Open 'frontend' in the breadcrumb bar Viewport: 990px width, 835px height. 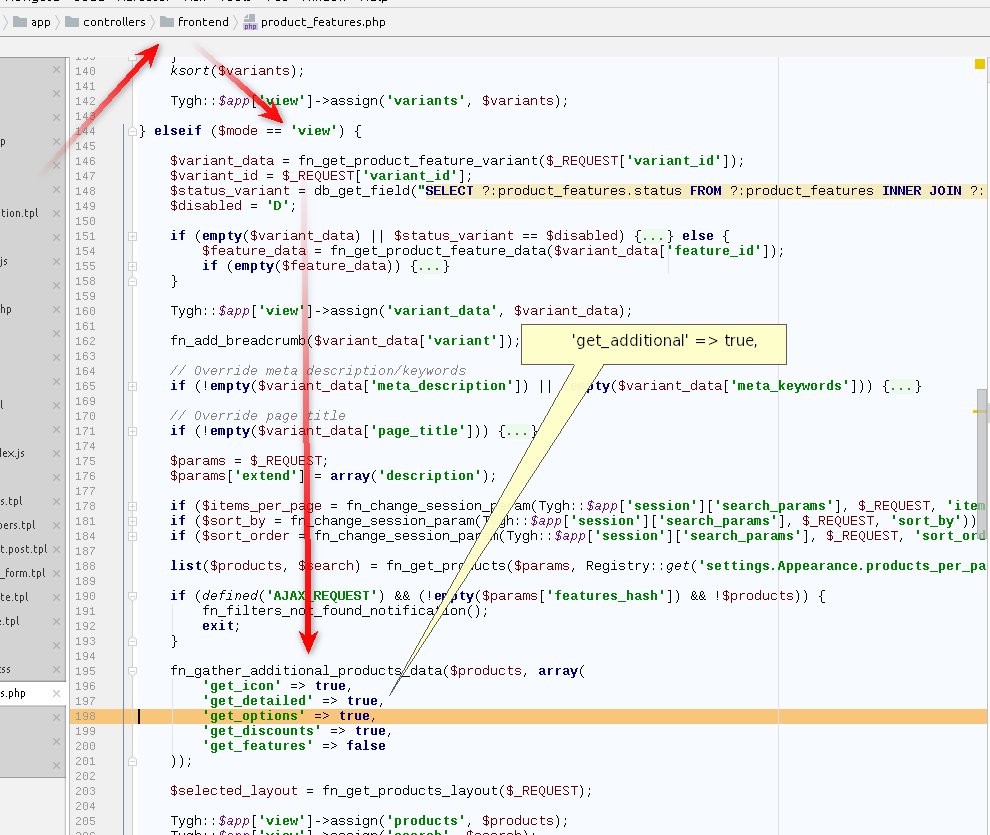(x=203, y=22)
